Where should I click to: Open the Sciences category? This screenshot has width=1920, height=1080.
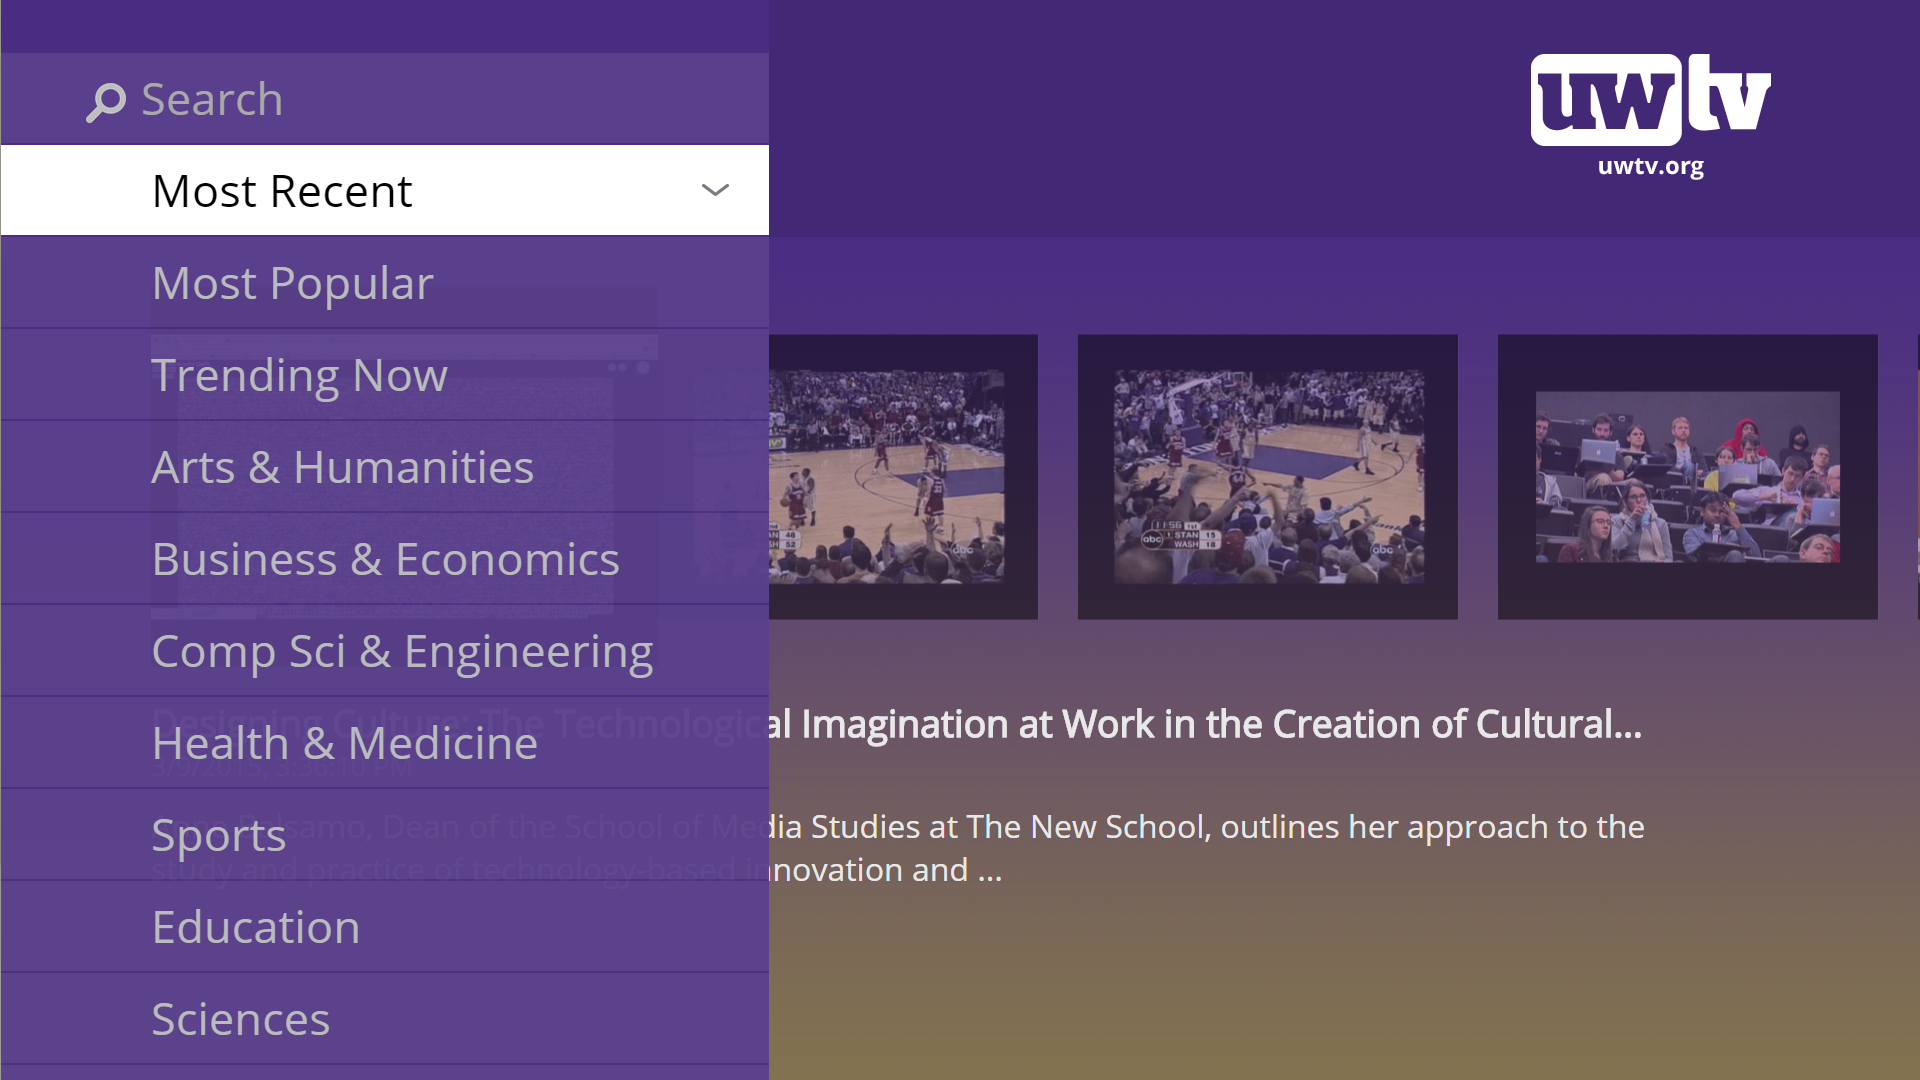[x=241, y=1018]
